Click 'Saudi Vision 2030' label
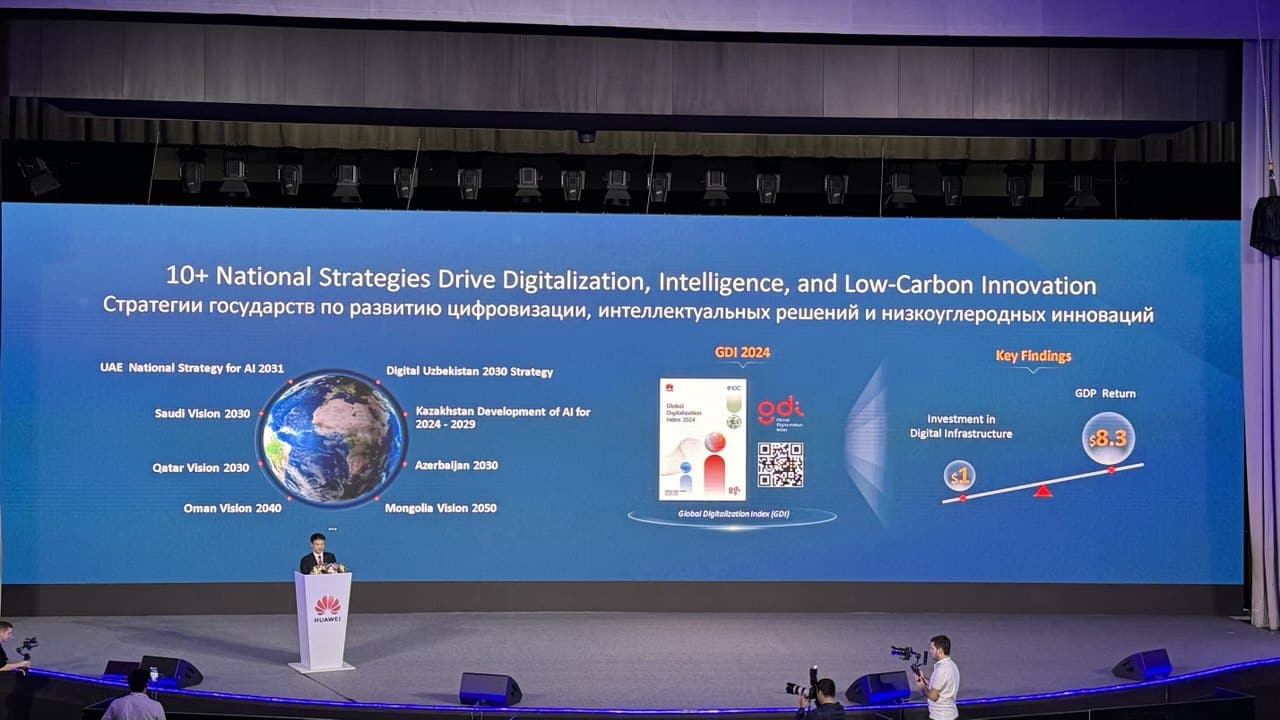1280x720 pixels. click(202, 413)
